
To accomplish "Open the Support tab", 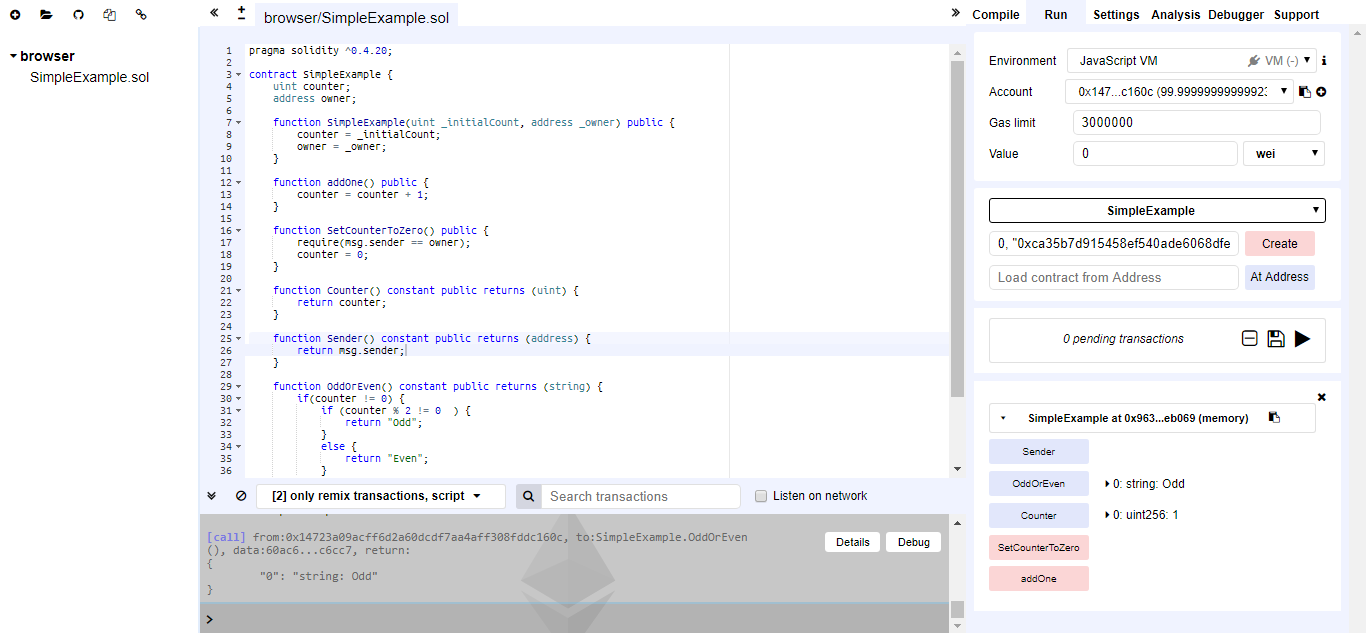I will (x=1296, y=15).
